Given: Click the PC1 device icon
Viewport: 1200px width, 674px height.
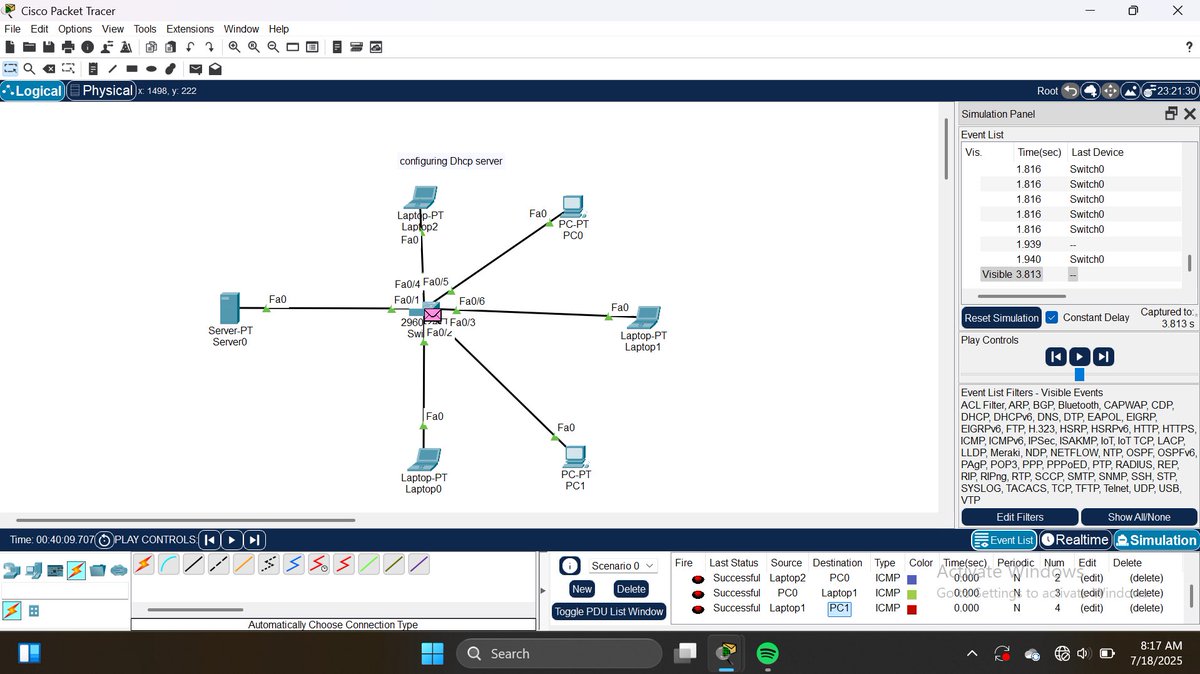Looking at the screenshot, I should pos(574,456).
